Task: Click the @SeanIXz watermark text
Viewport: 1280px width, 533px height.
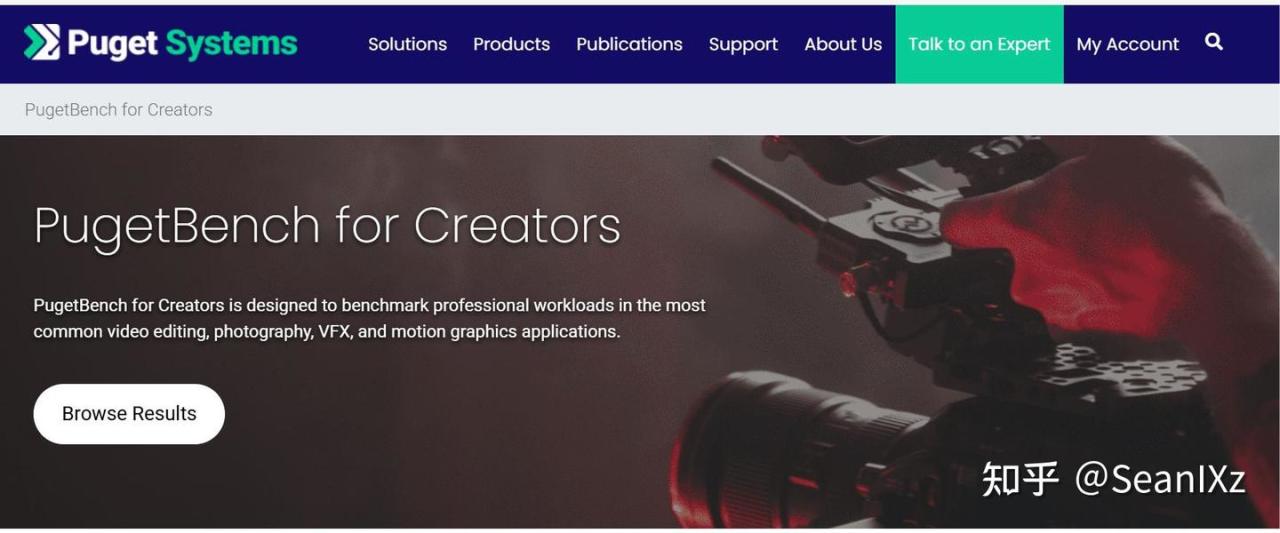Action: (1160, 479)
